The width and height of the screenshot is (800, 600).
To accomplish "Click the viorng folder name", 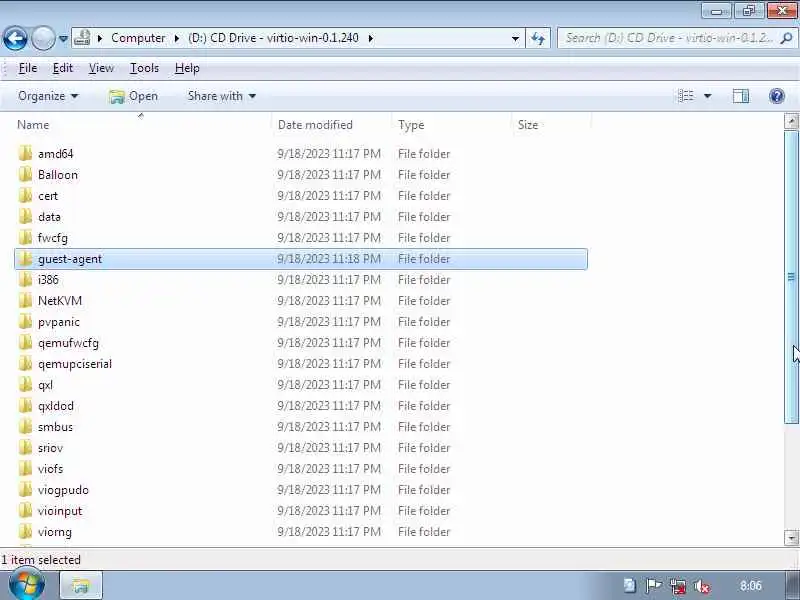I will (55, 532).
